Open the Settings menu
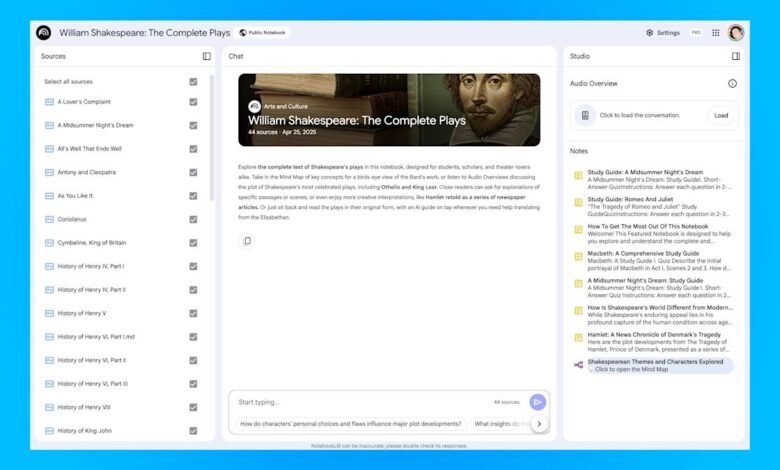 coord(662,32)
